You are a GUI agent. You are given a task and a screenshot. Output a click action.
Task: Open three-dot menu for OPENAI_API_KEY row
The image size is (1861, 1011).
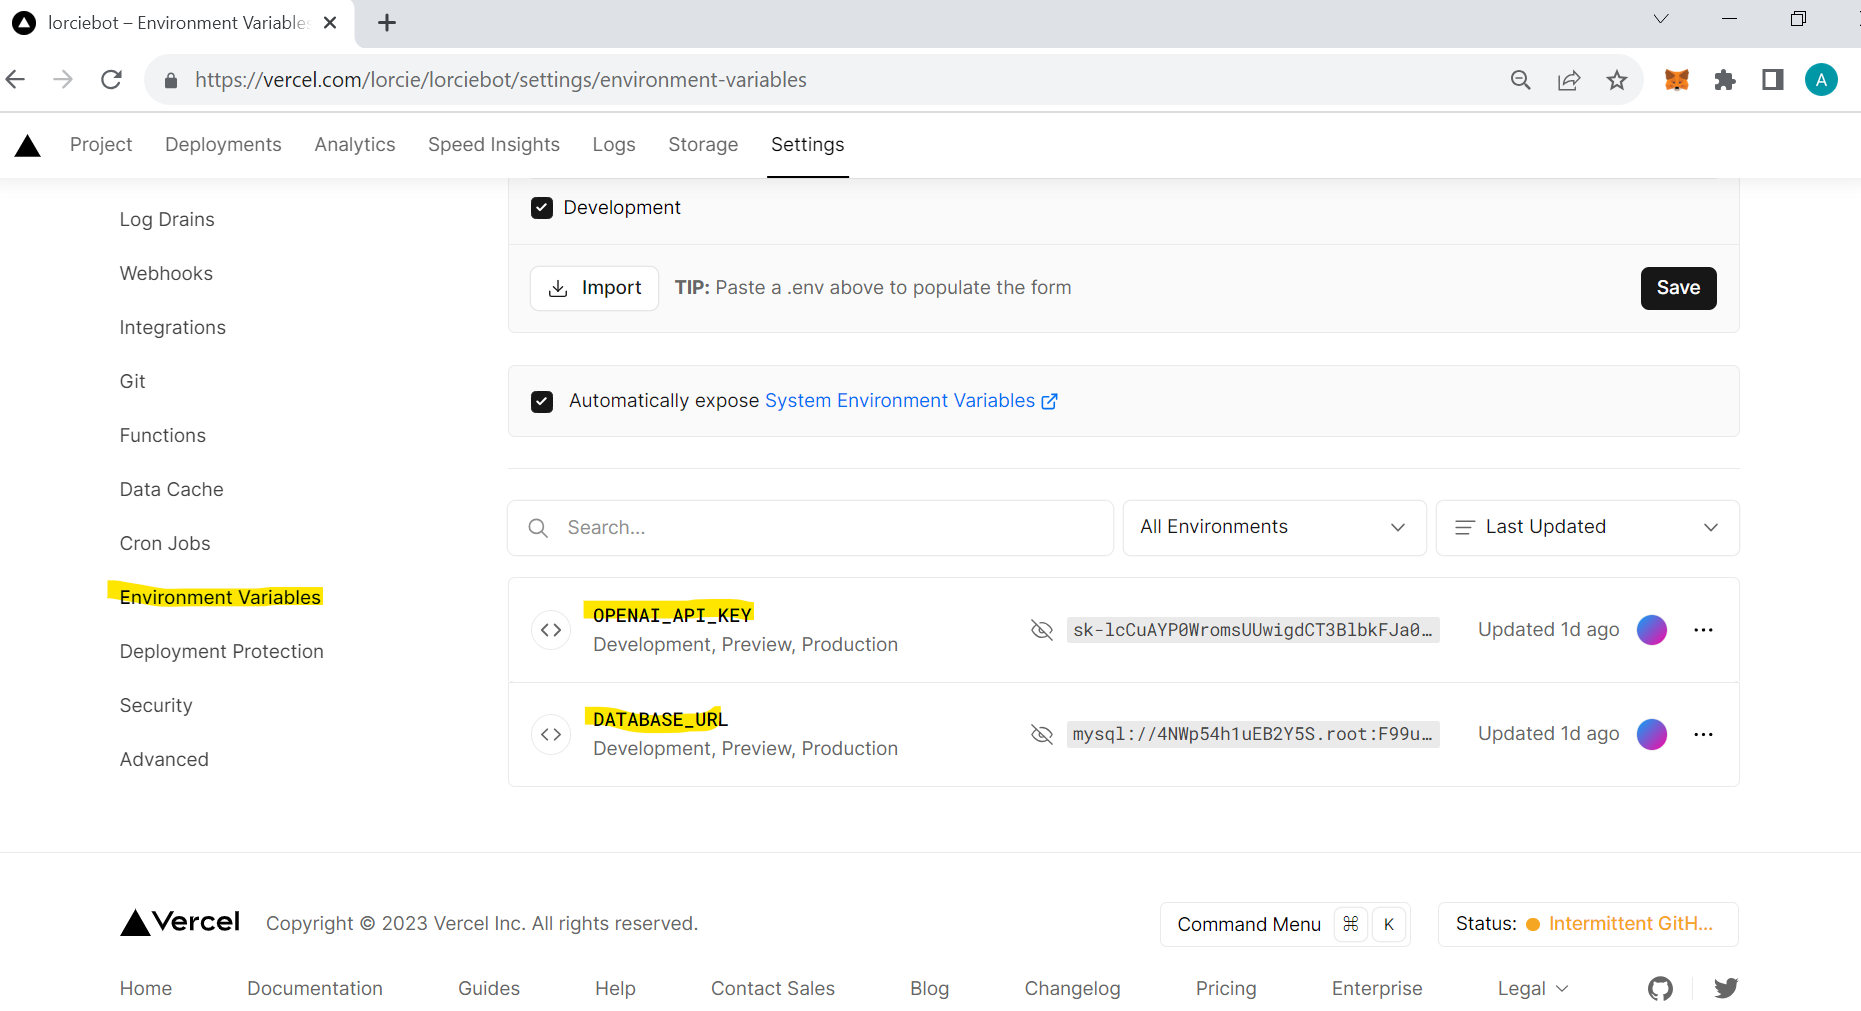pos(1703,630)
